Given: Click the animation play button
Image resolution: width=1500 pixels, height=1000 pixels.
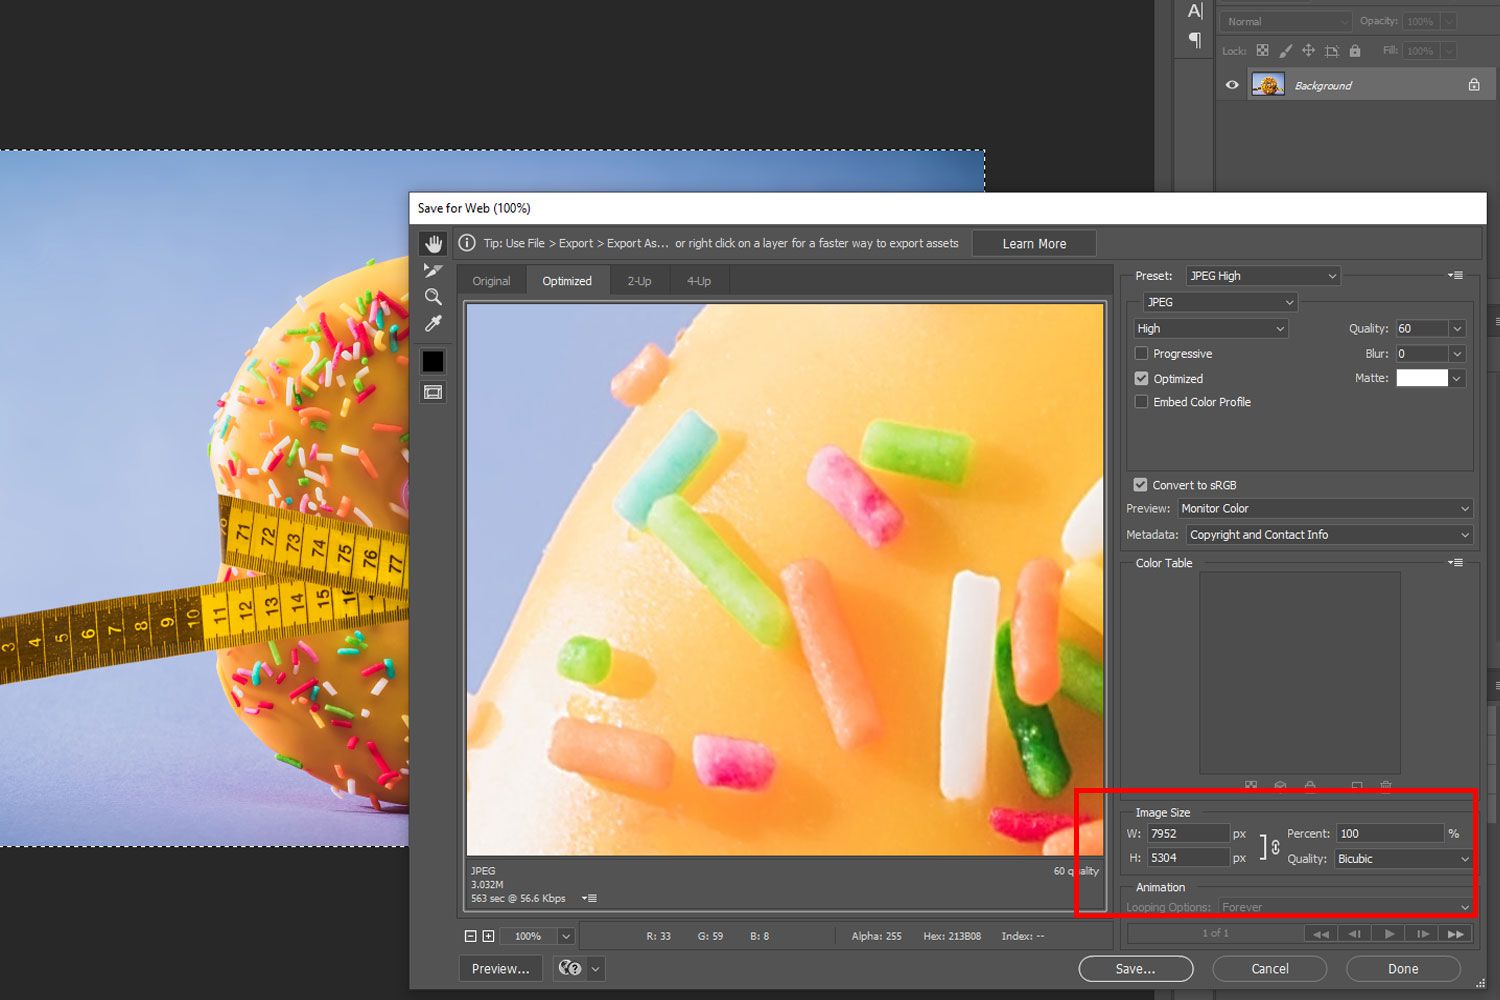Looking at the screenshot, I should point(1389,934).
